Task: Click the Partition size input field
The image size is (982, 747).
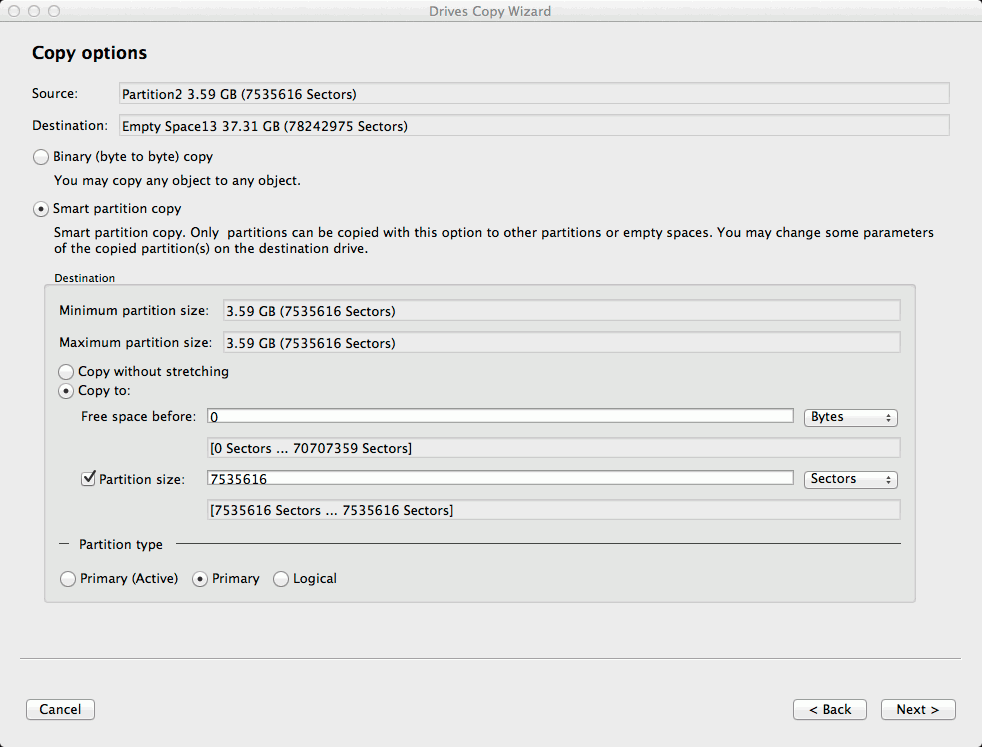Action: click(x=500, y=478)
